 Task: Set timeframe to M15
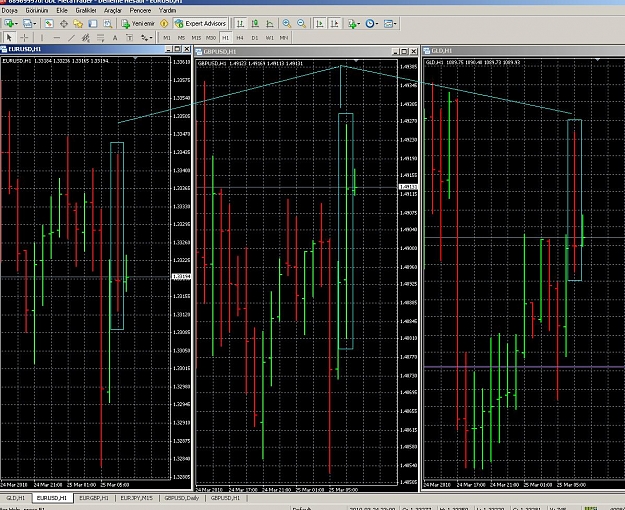coord(196,38)
